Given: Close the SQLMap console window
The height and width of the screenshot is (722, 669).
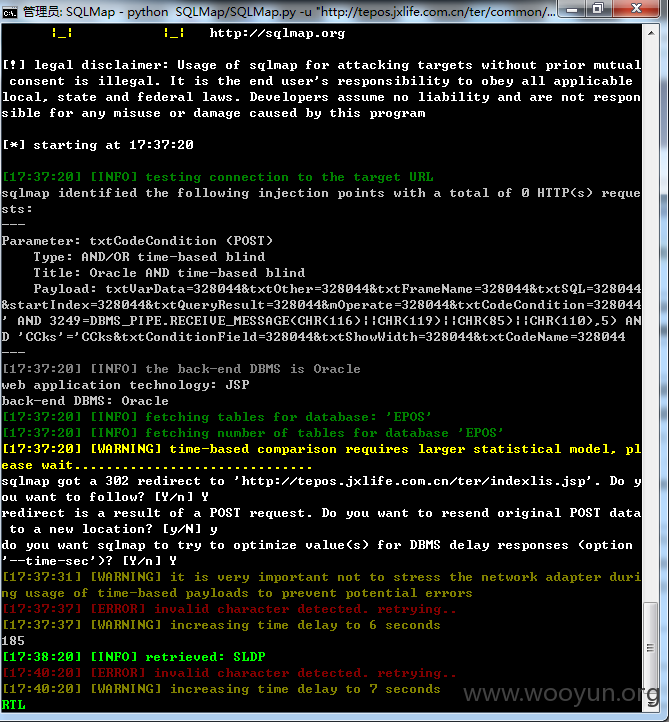Looking at the screenshot, I should tap(636, 9).
